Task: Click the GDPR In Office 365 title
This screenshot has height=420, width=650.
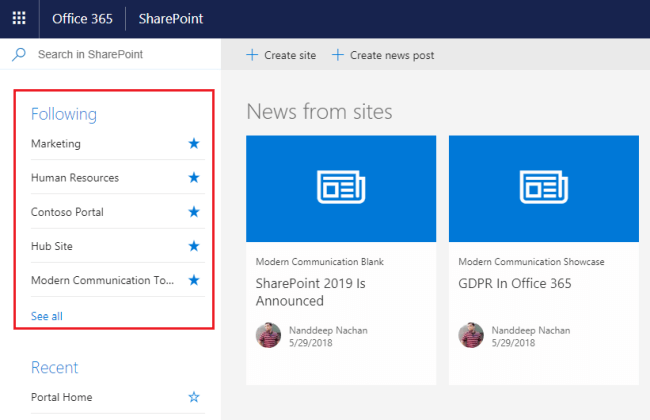Action: point(515,283)
